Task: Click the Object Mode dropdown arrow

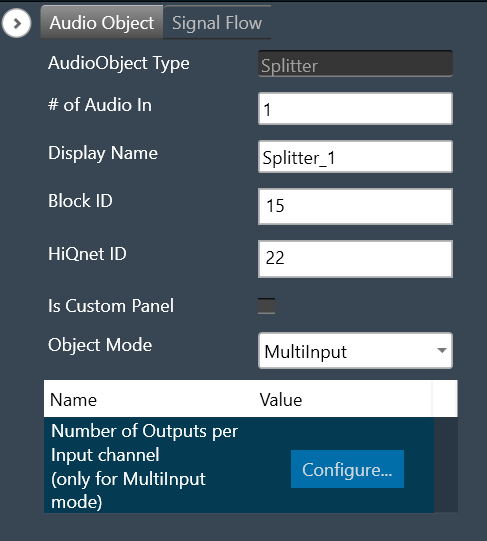Action: pos(441,351)
